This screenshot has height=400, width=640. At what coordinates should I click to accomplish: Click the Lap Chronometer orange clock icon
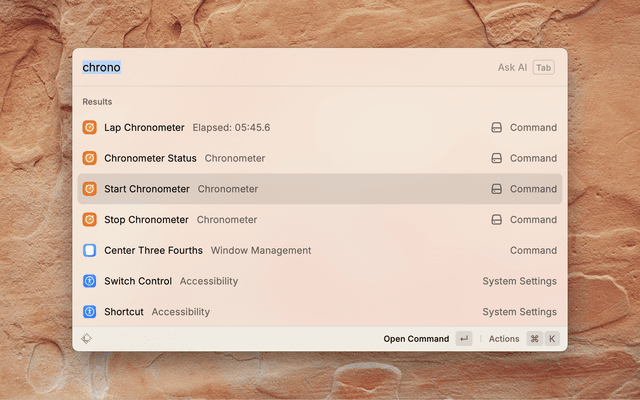(x=90, y=127)
